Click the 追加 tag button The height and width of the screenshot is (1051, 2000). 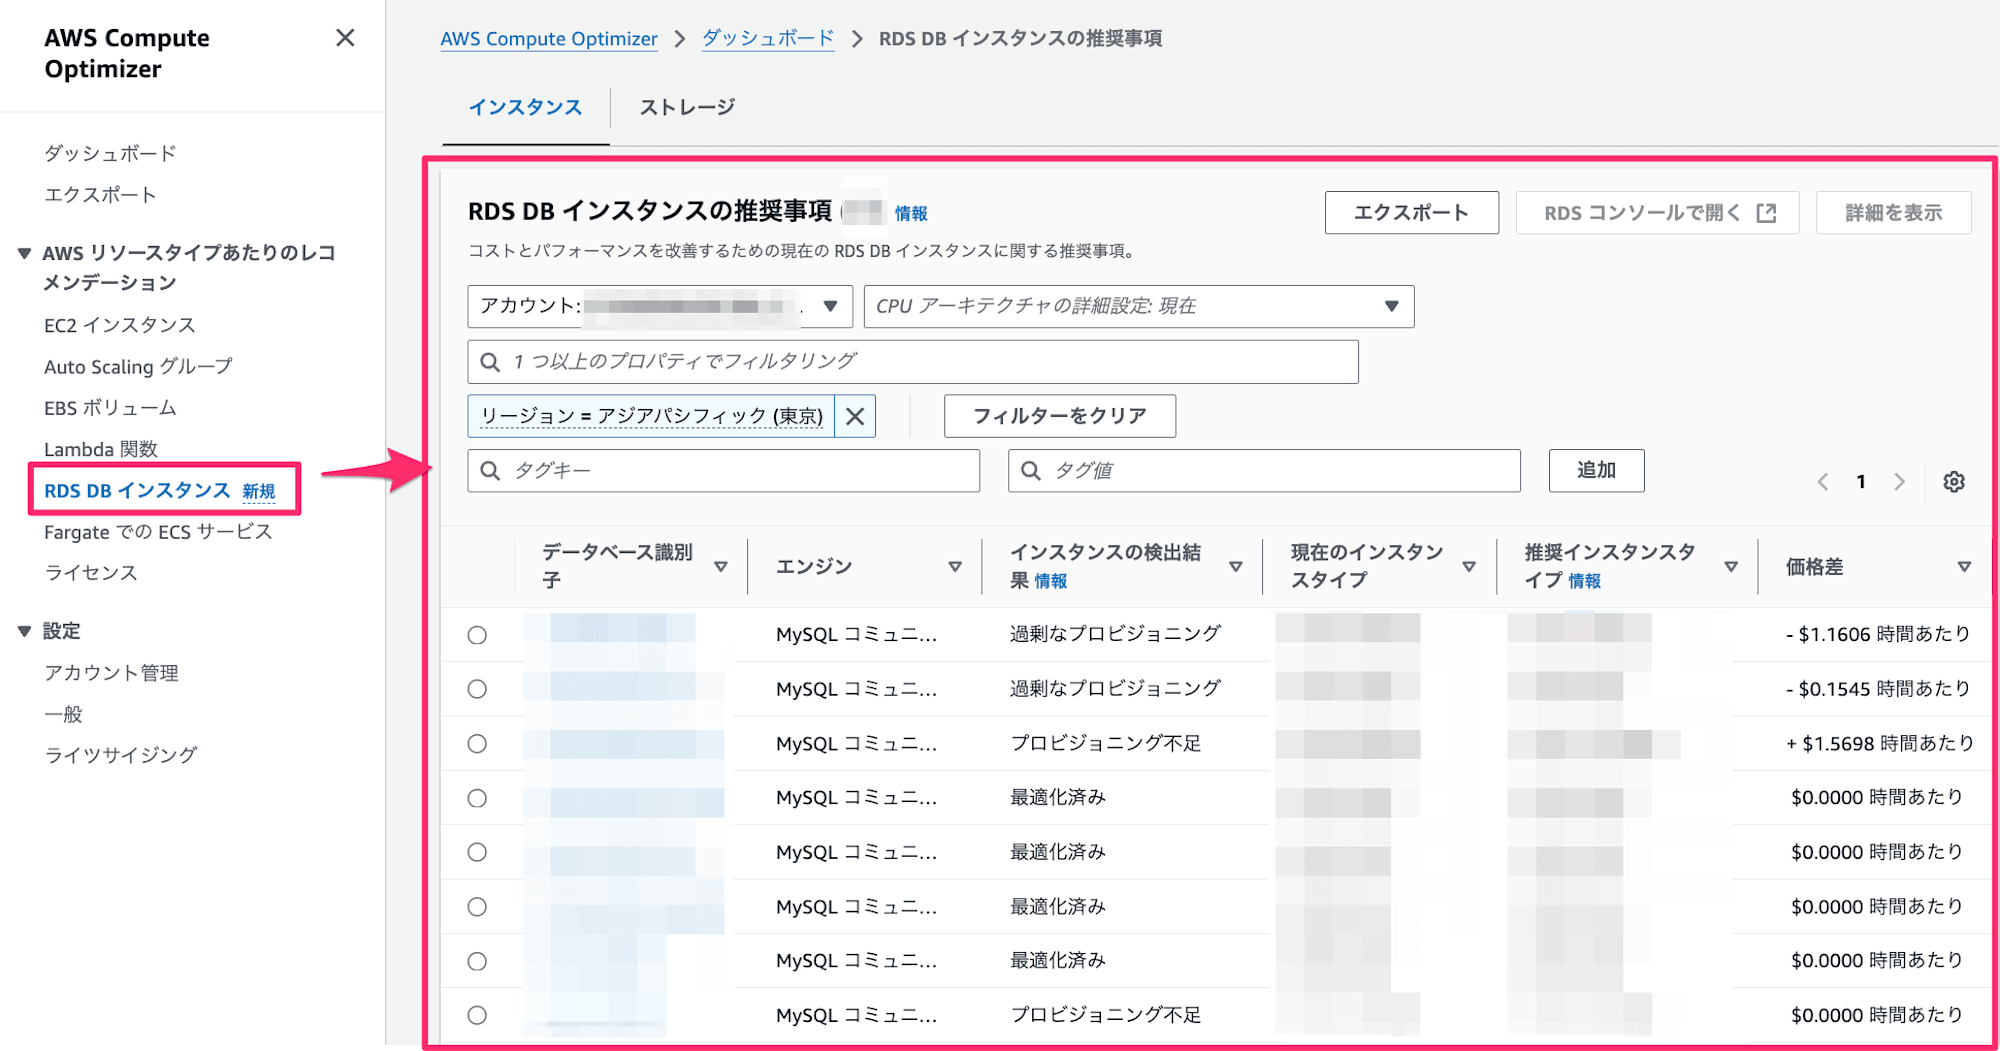pyautogui.click(x=1597, y=471)
